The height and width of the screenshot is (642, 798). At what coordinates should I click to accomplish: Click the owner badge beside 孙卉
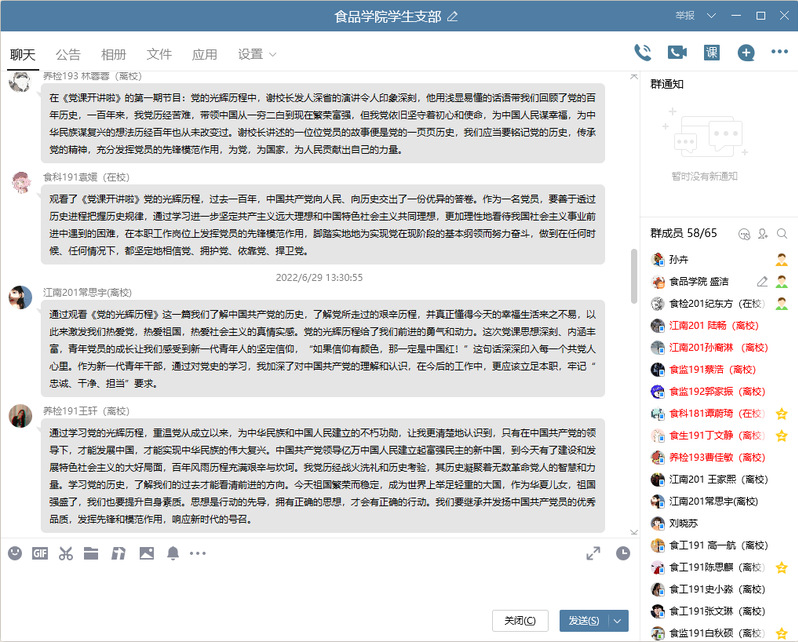781,260
